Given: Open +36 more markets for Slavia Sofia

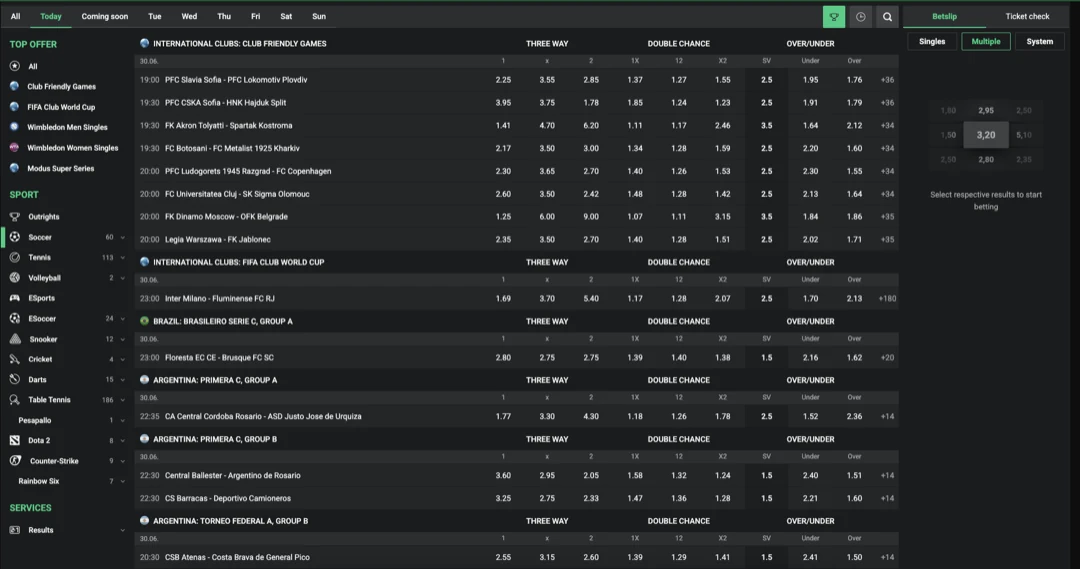Looking at the screenshot, I should (887, 80).
